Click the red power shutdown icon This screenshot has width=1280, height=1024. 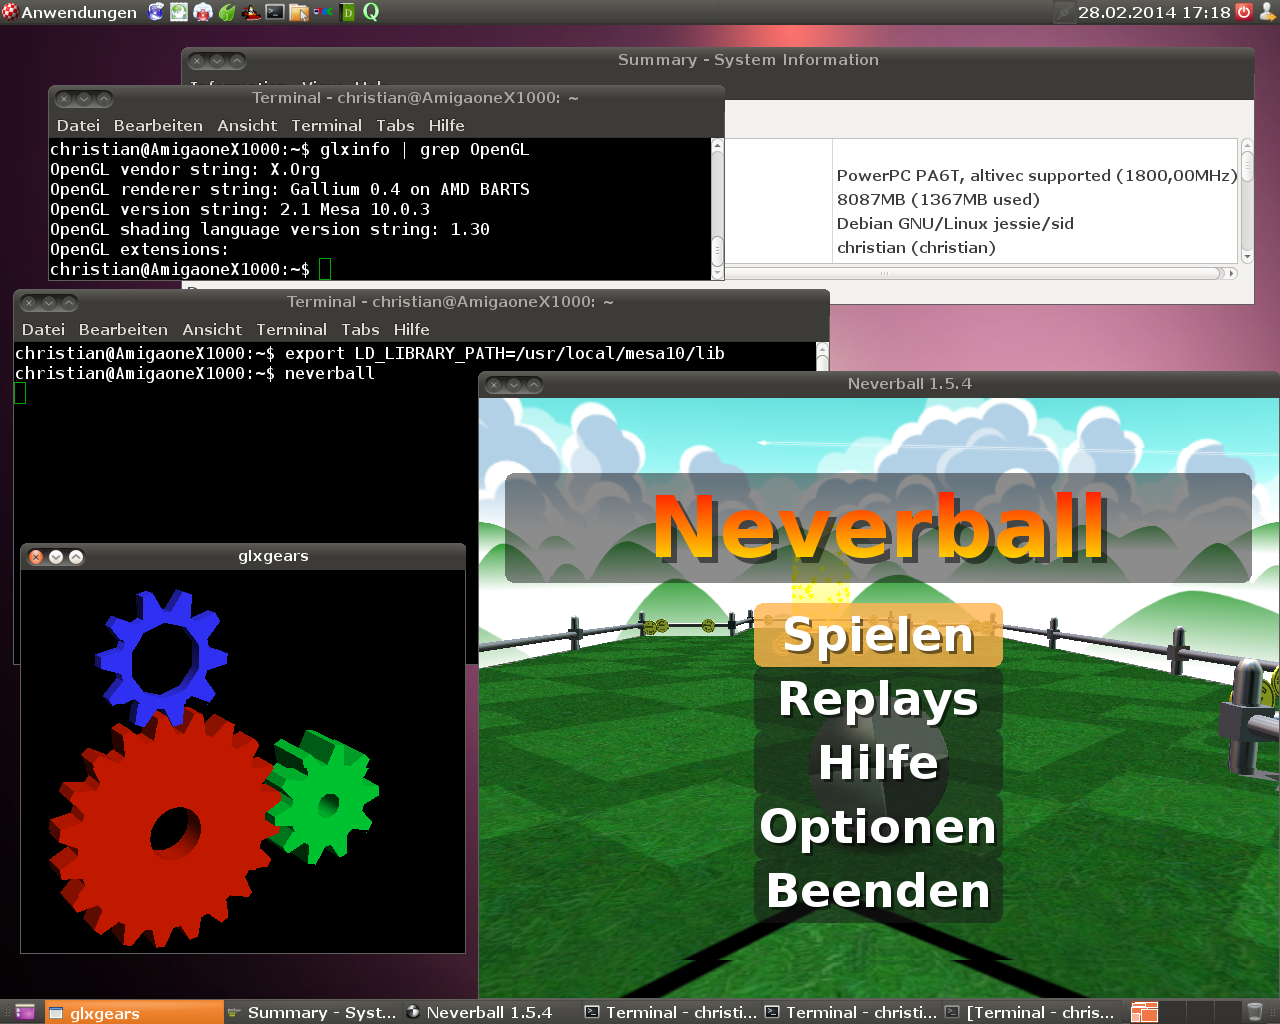(x=1244, y=12)
